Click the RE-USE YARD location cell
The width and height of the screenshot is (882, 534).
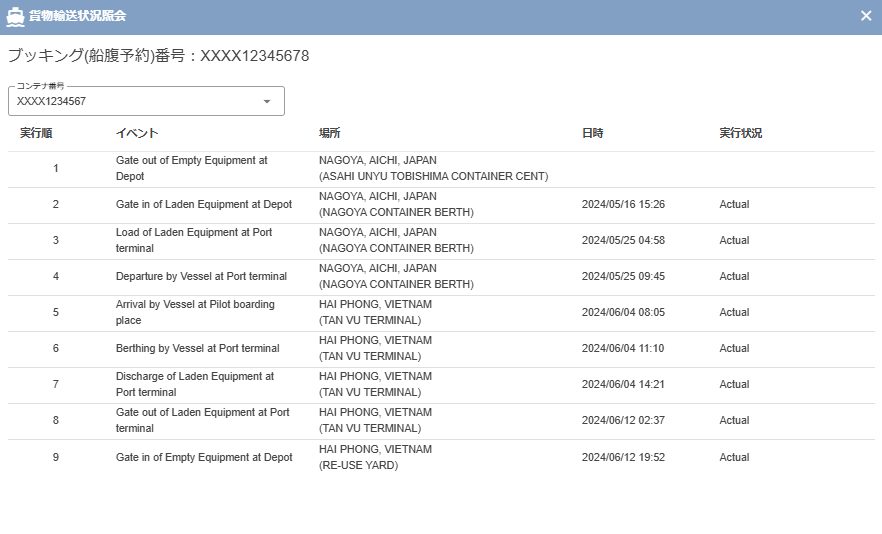[358, 465]
